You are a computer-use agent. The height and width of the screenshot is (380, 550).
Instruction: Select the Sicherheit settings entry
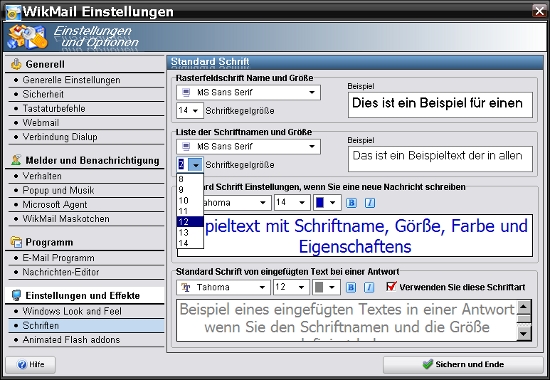click(x=43, y=94)
